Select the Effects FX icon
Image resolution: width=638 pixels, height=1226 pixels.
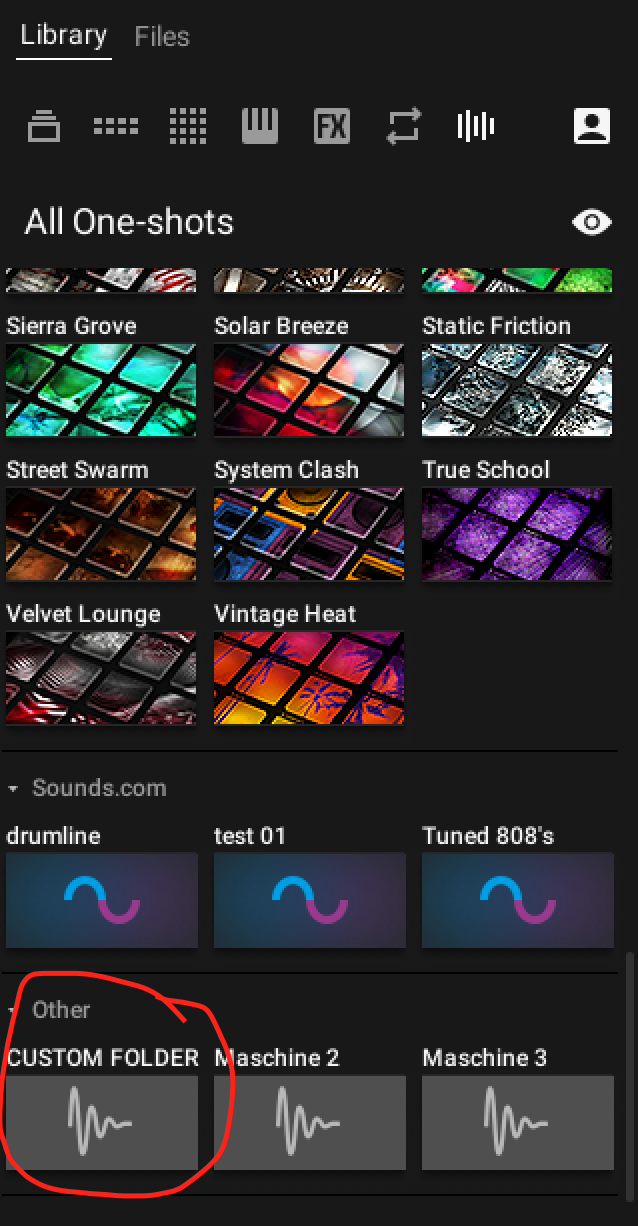pyautogui.click(x=332, y=127)
